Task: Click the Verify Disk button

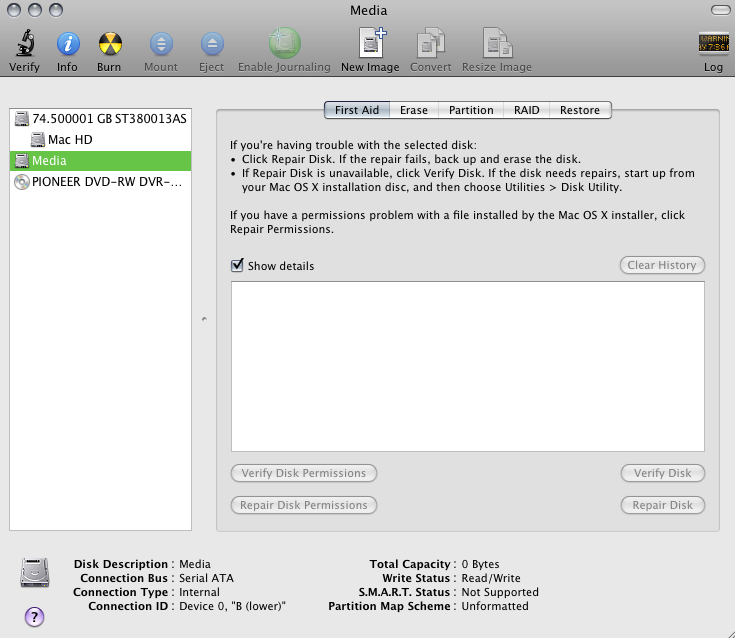Action: pos(662,473)
